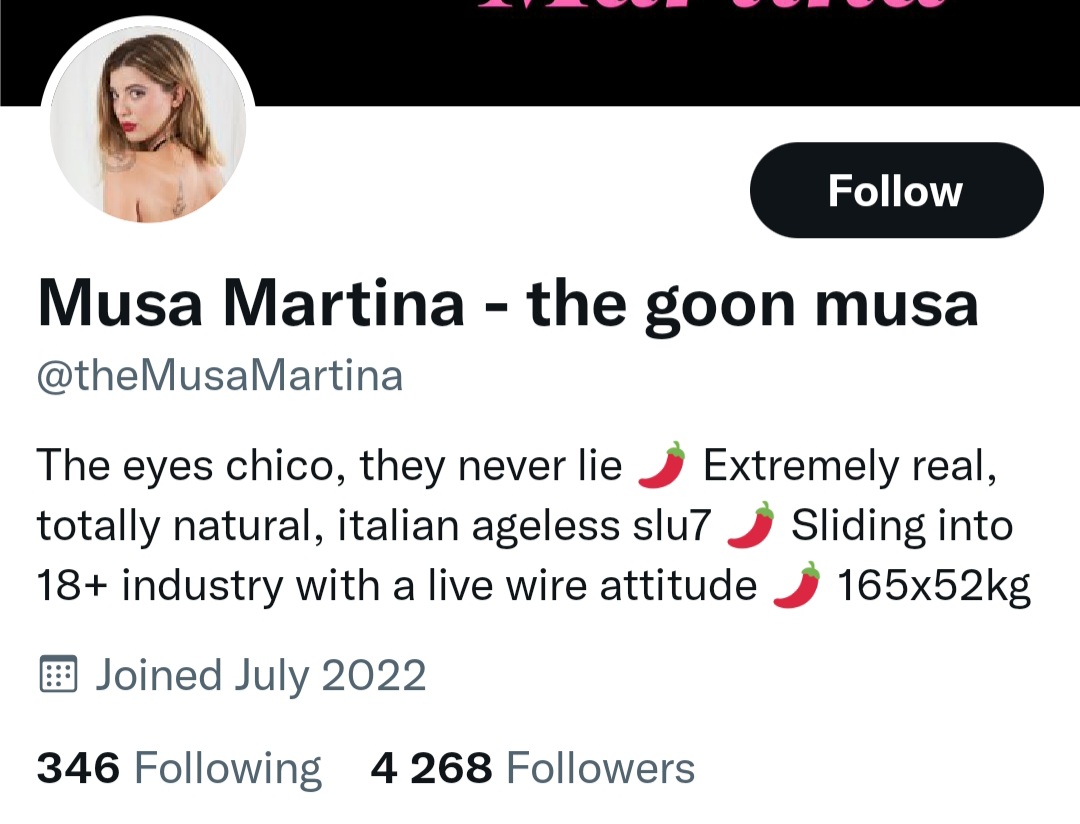The image size is (1080, 824).
Task: Click the calendar icon beside join date
Action: (58, 675)
